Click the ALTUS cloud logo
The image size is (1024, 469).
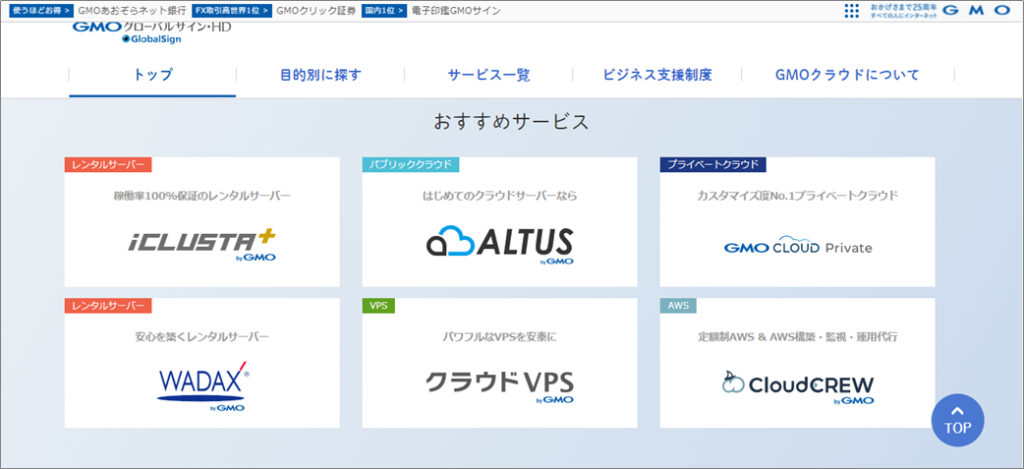[500, 245]
